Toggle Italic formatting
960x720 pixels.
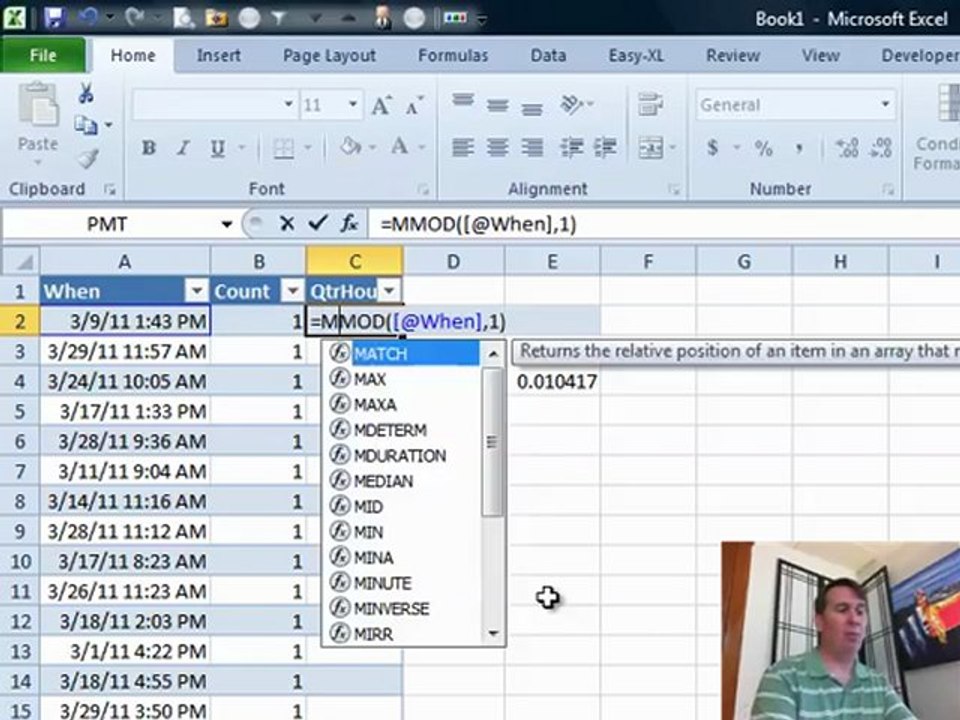[x=182, y=148]
